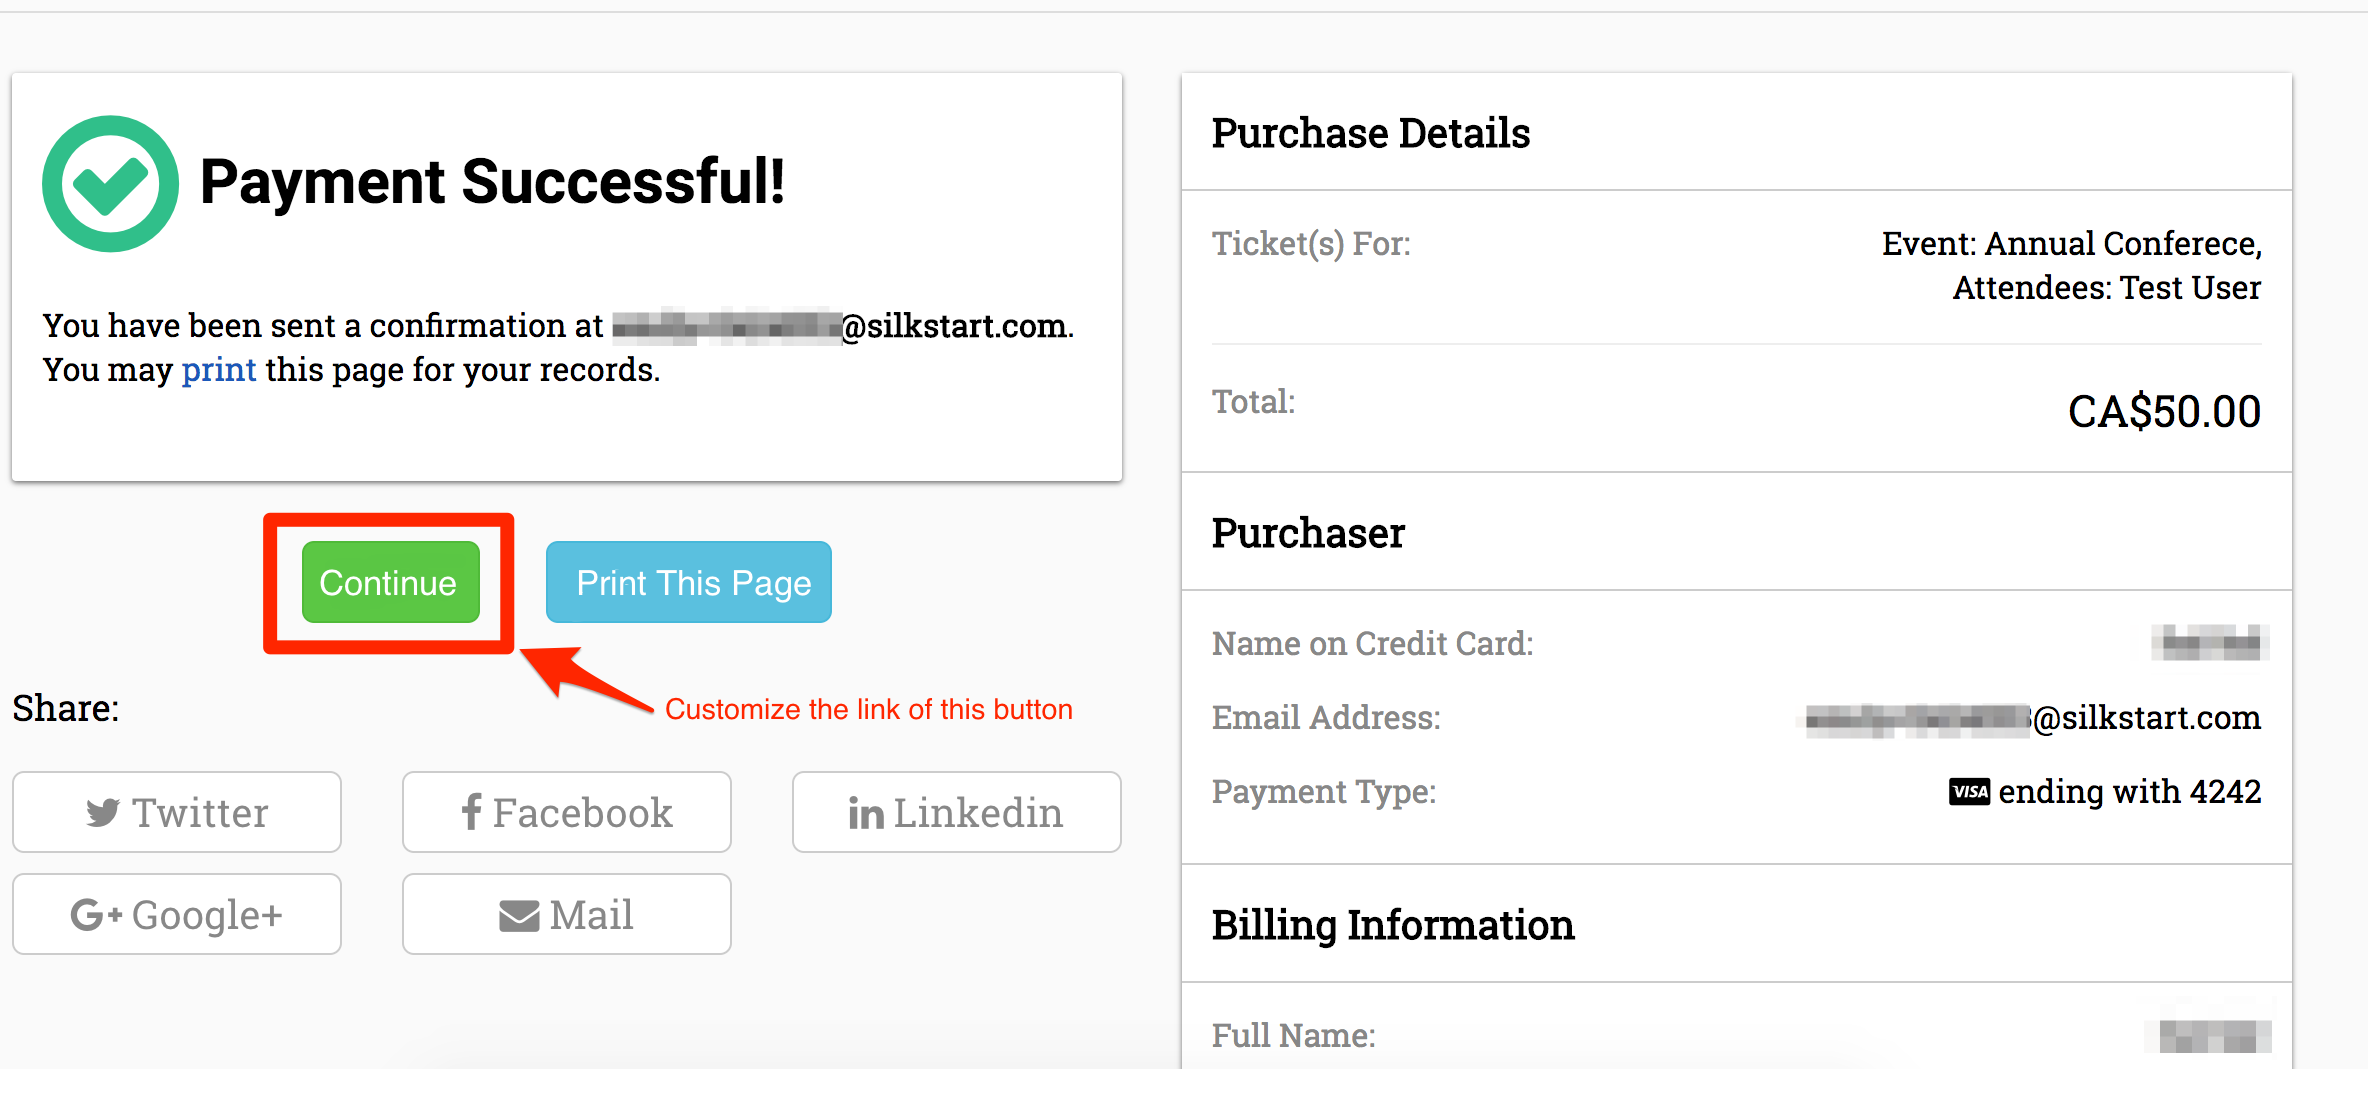2368x1110 pixels.
Task: Click the LinkedIn in icon
Action: (865, 813)
